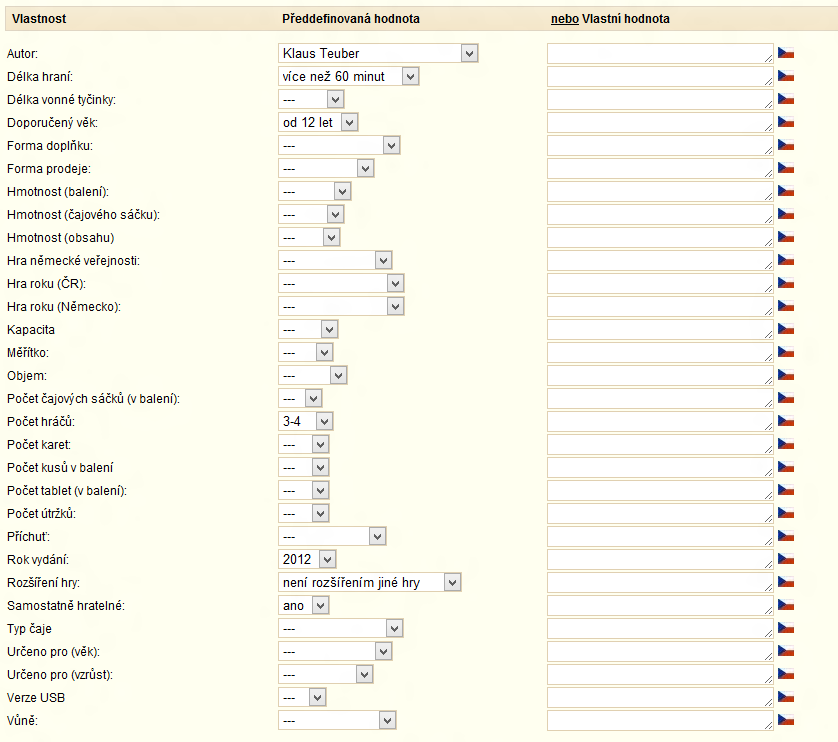Expand the Kapacita dropdown

308,329
